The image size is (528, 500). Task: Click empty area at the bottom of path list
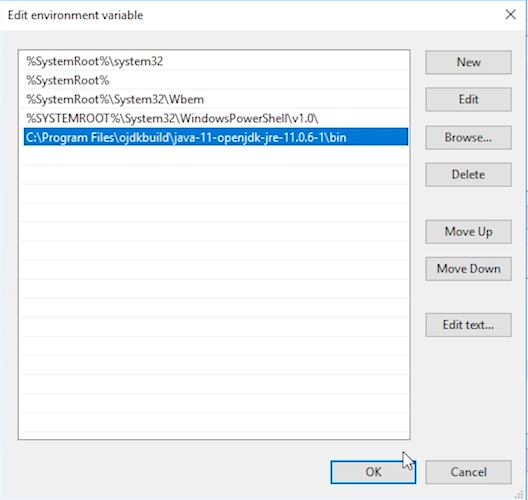click(x=214, y=423)
